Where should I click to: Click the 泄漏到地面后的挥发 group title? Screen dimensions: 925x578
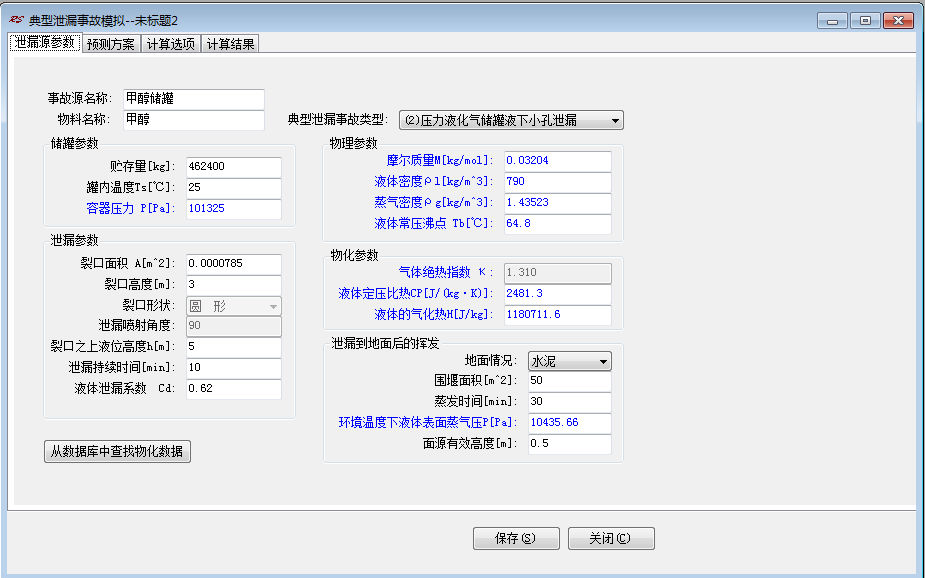(385, 343)
